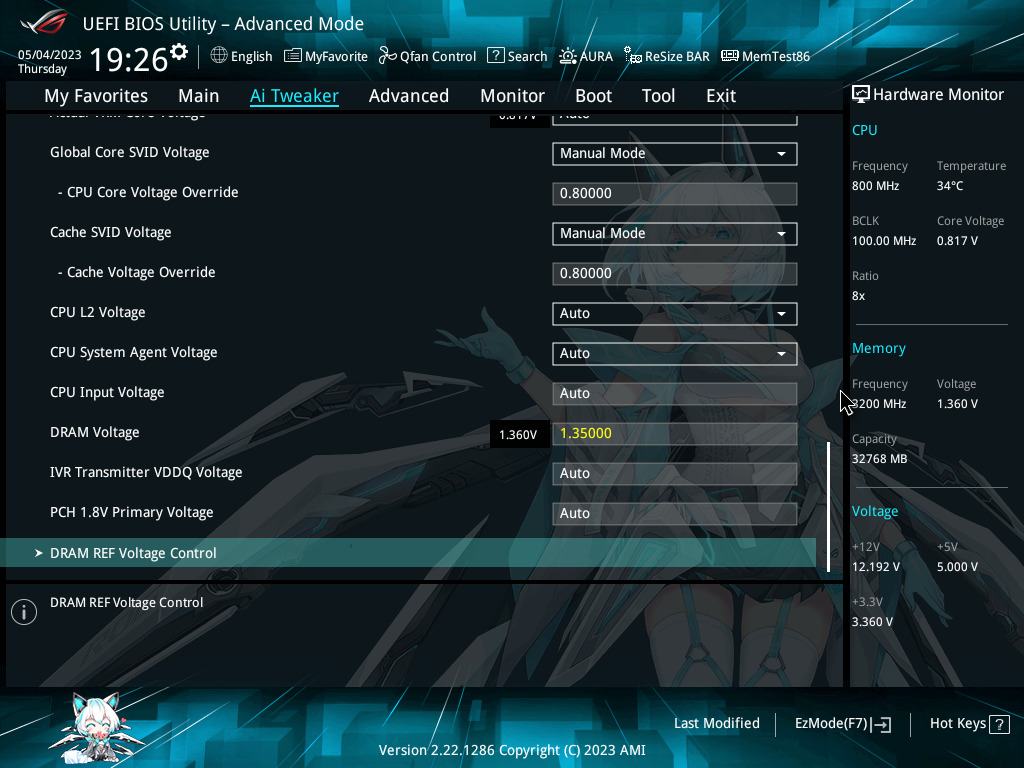Click the Hardware Monitor display icon
1024x768 pixels.
click(x=861, y=95)
